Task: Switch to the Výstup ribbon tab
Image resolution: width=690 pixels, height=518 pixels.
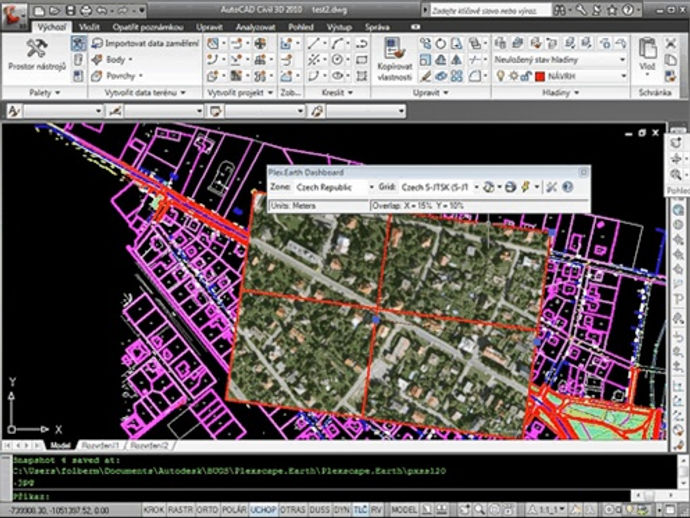Action: (x=339, y=27)
